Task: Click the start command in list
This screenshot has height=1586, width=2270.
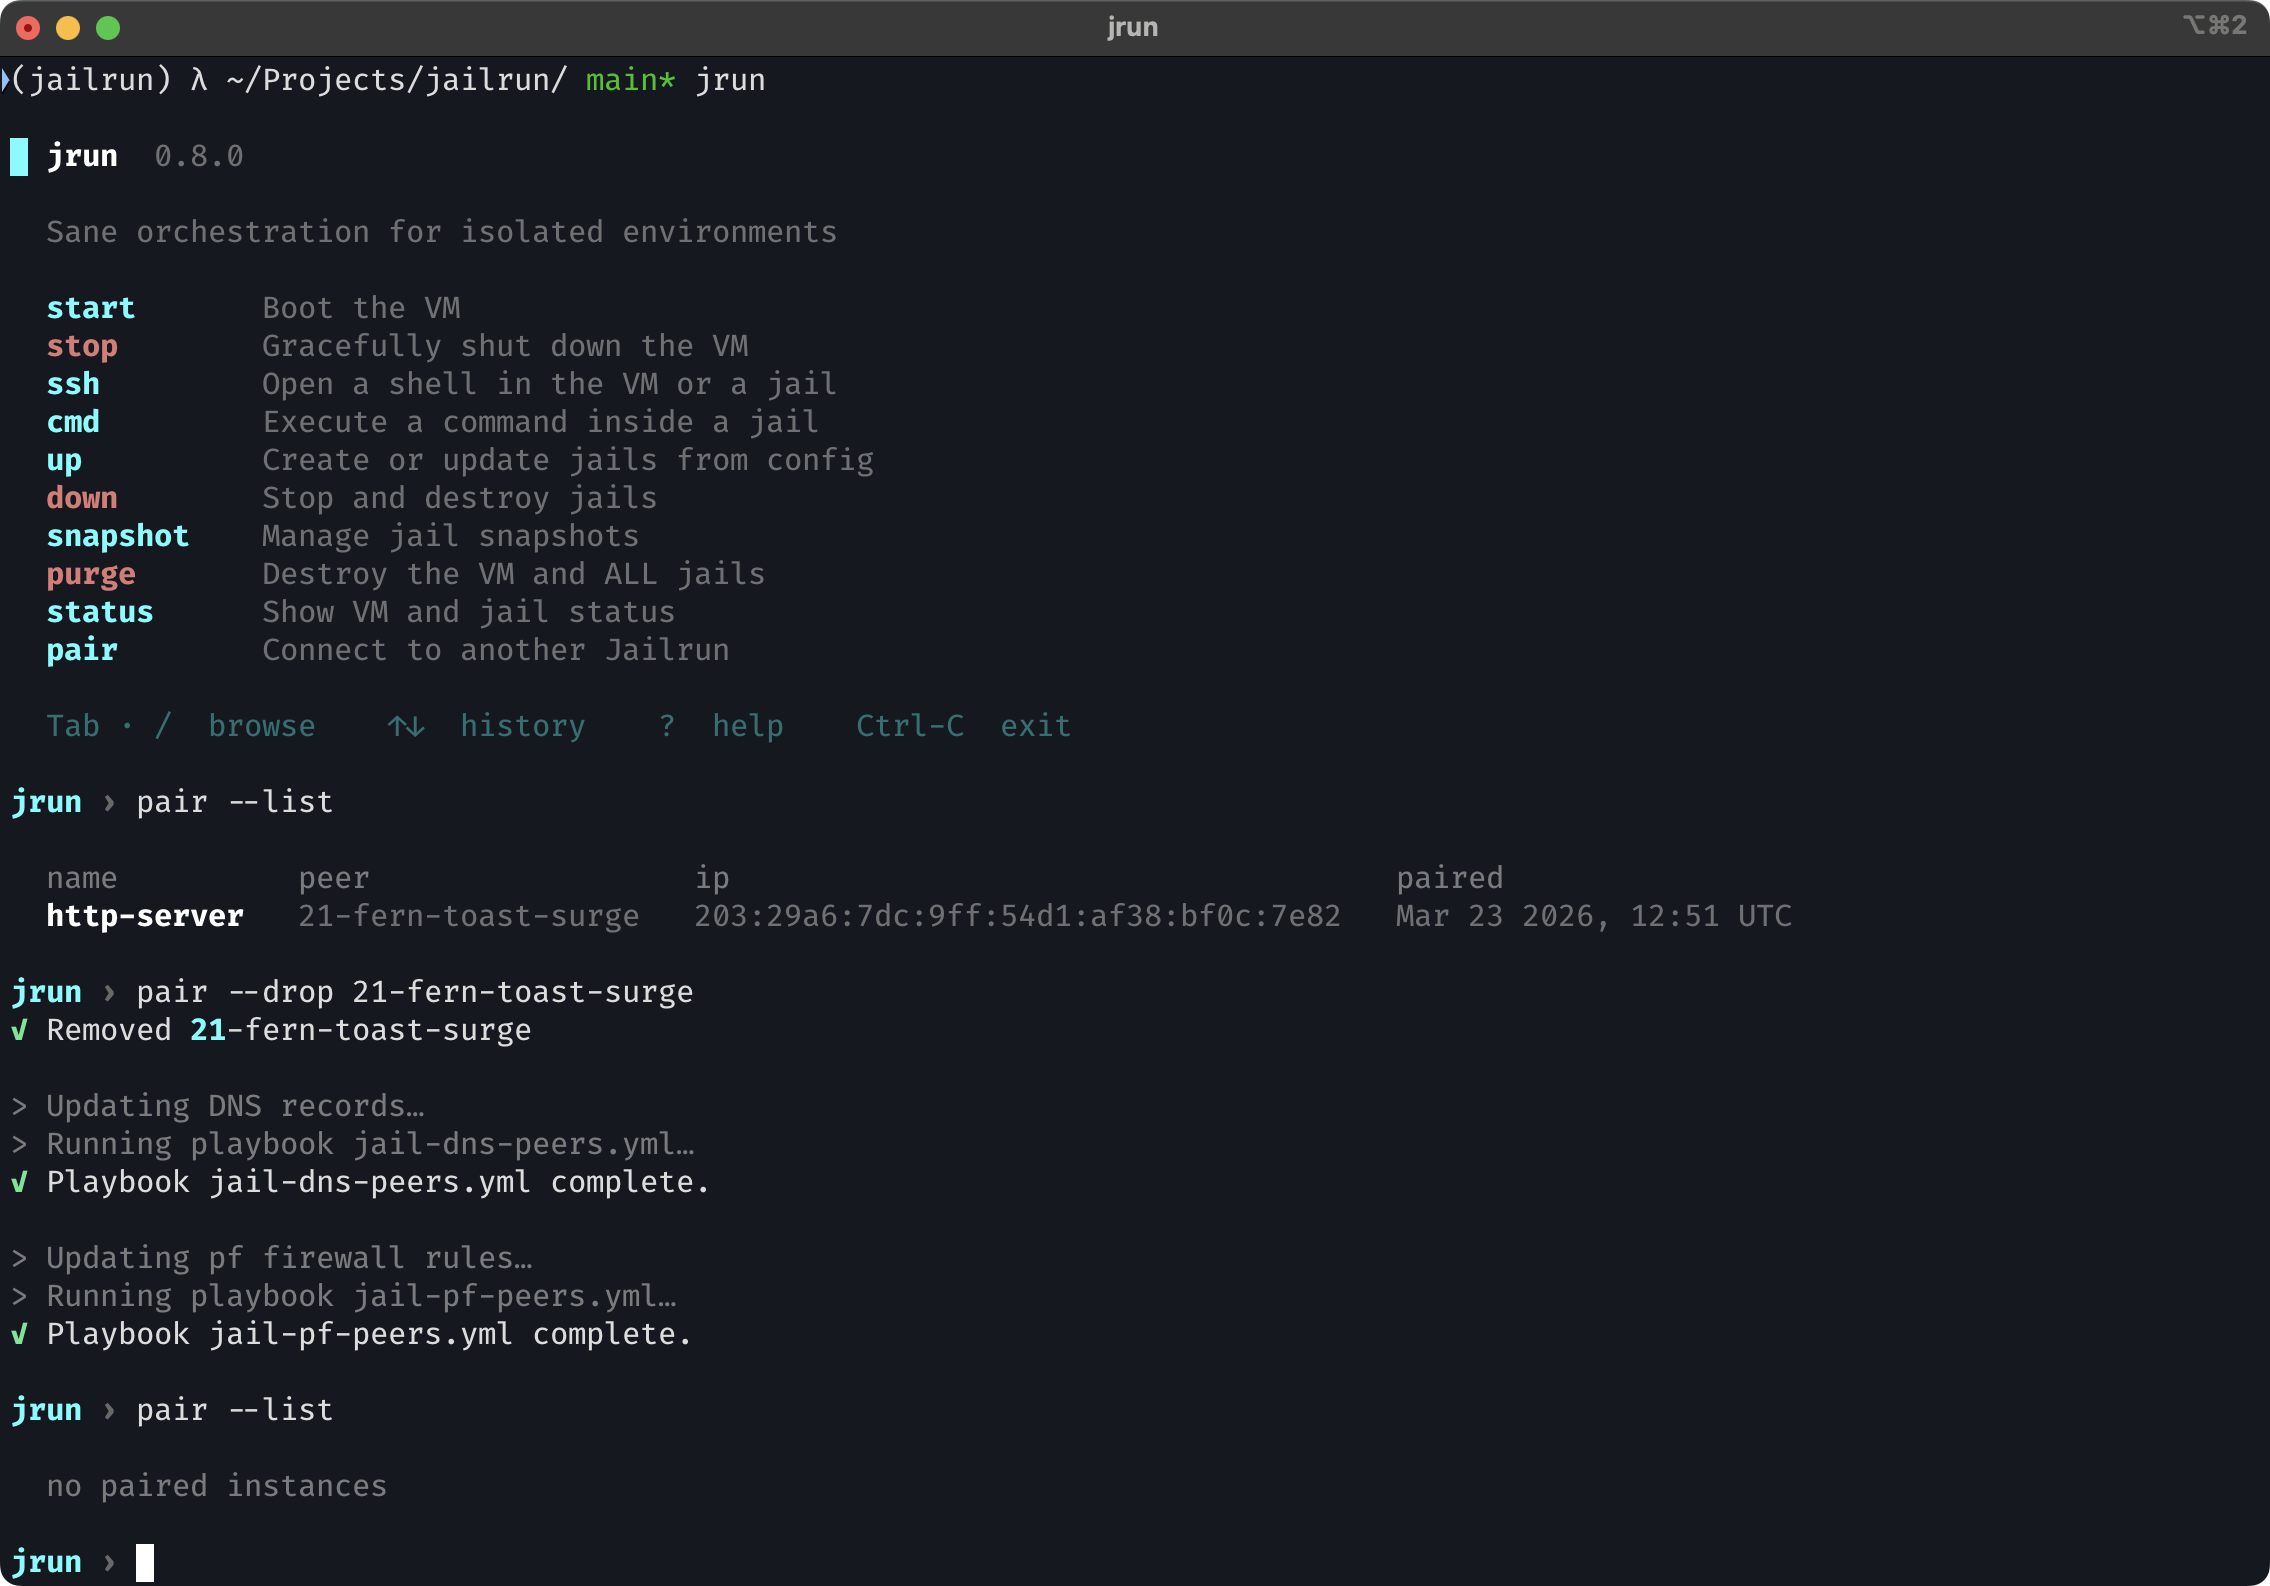Action: coord(91,308)
